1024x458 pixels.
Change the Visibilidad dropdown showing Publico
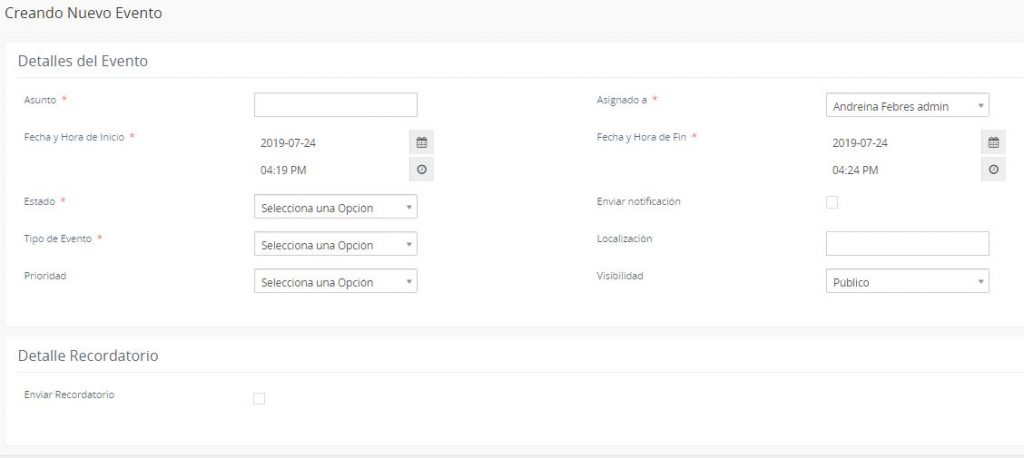click(907, 282)
